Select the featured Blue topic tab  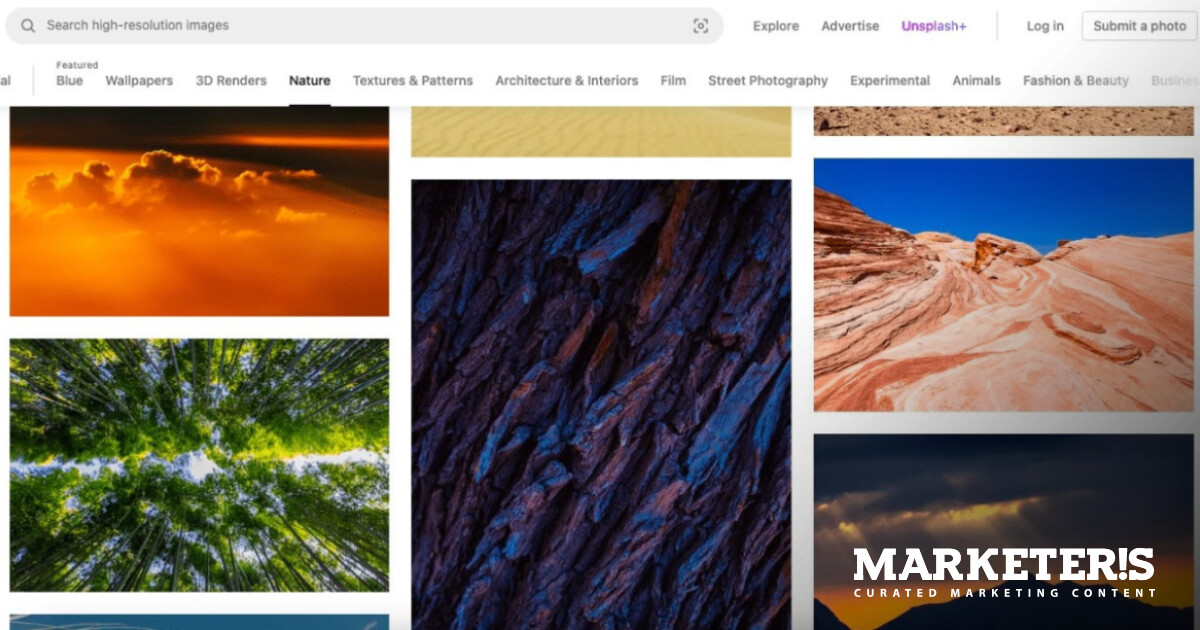[x=70, y=80]
